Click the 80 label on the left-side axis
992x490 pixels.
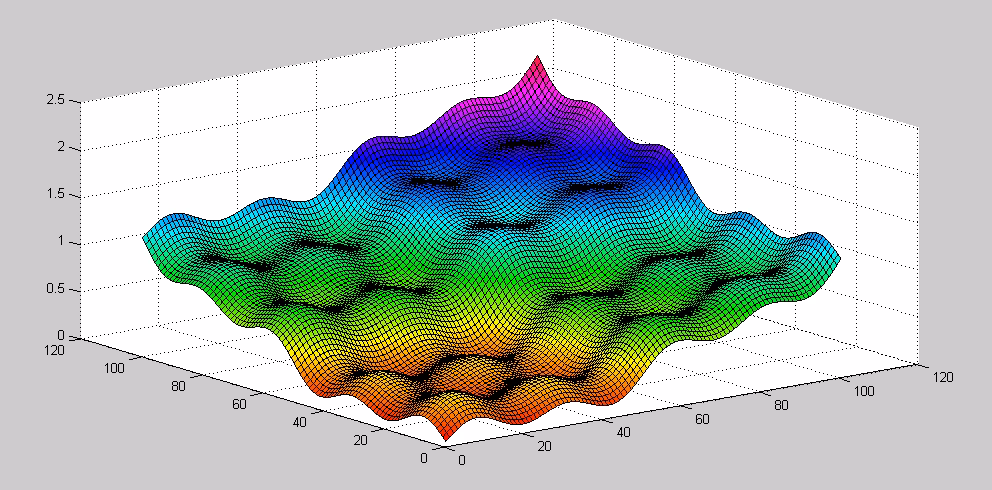[178, 386]
